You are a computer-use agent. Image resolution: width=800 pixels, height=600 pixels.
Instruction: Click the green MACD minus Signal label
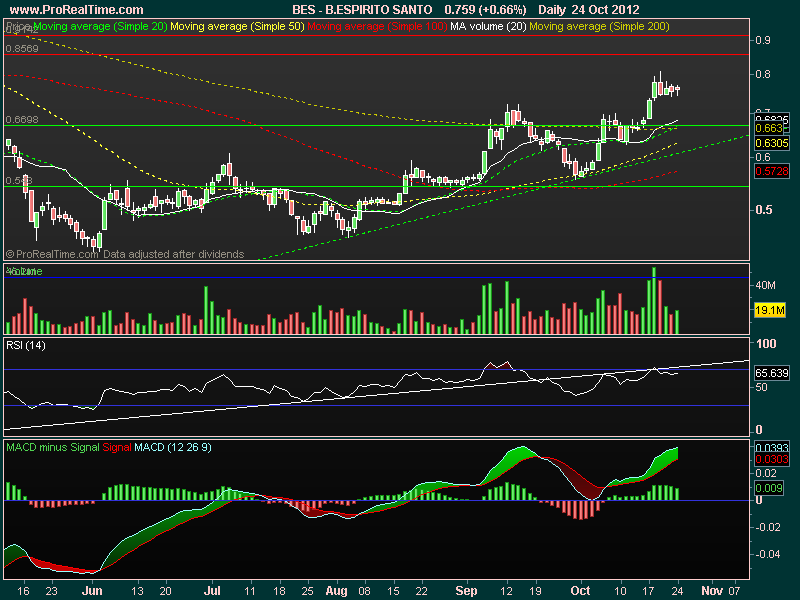(52, 446)
